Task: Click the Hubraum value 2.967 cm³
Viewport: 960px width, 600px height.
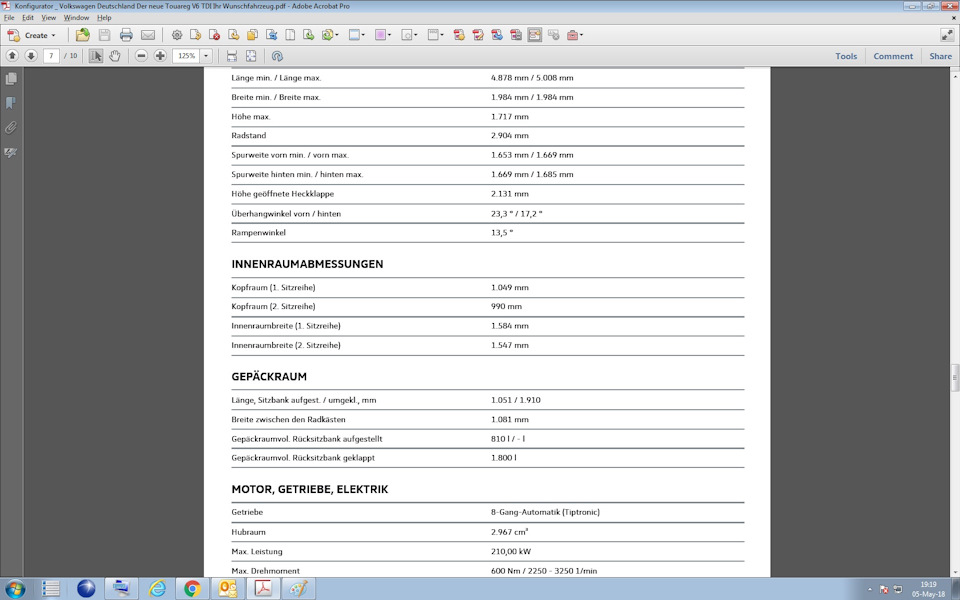Action: (x=509, y=531)
